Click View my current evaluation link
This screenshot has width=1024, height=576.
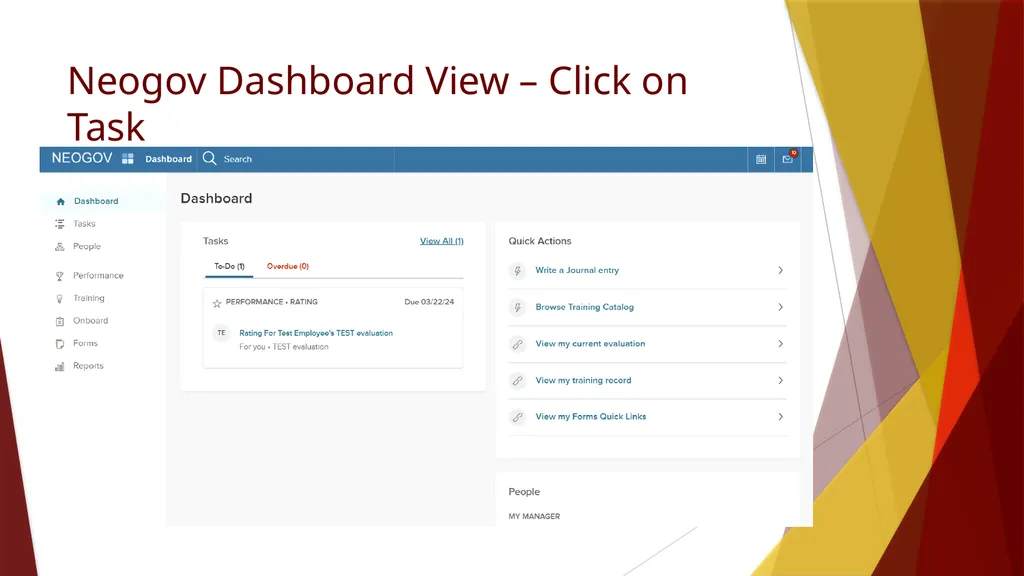pos(590,344)
